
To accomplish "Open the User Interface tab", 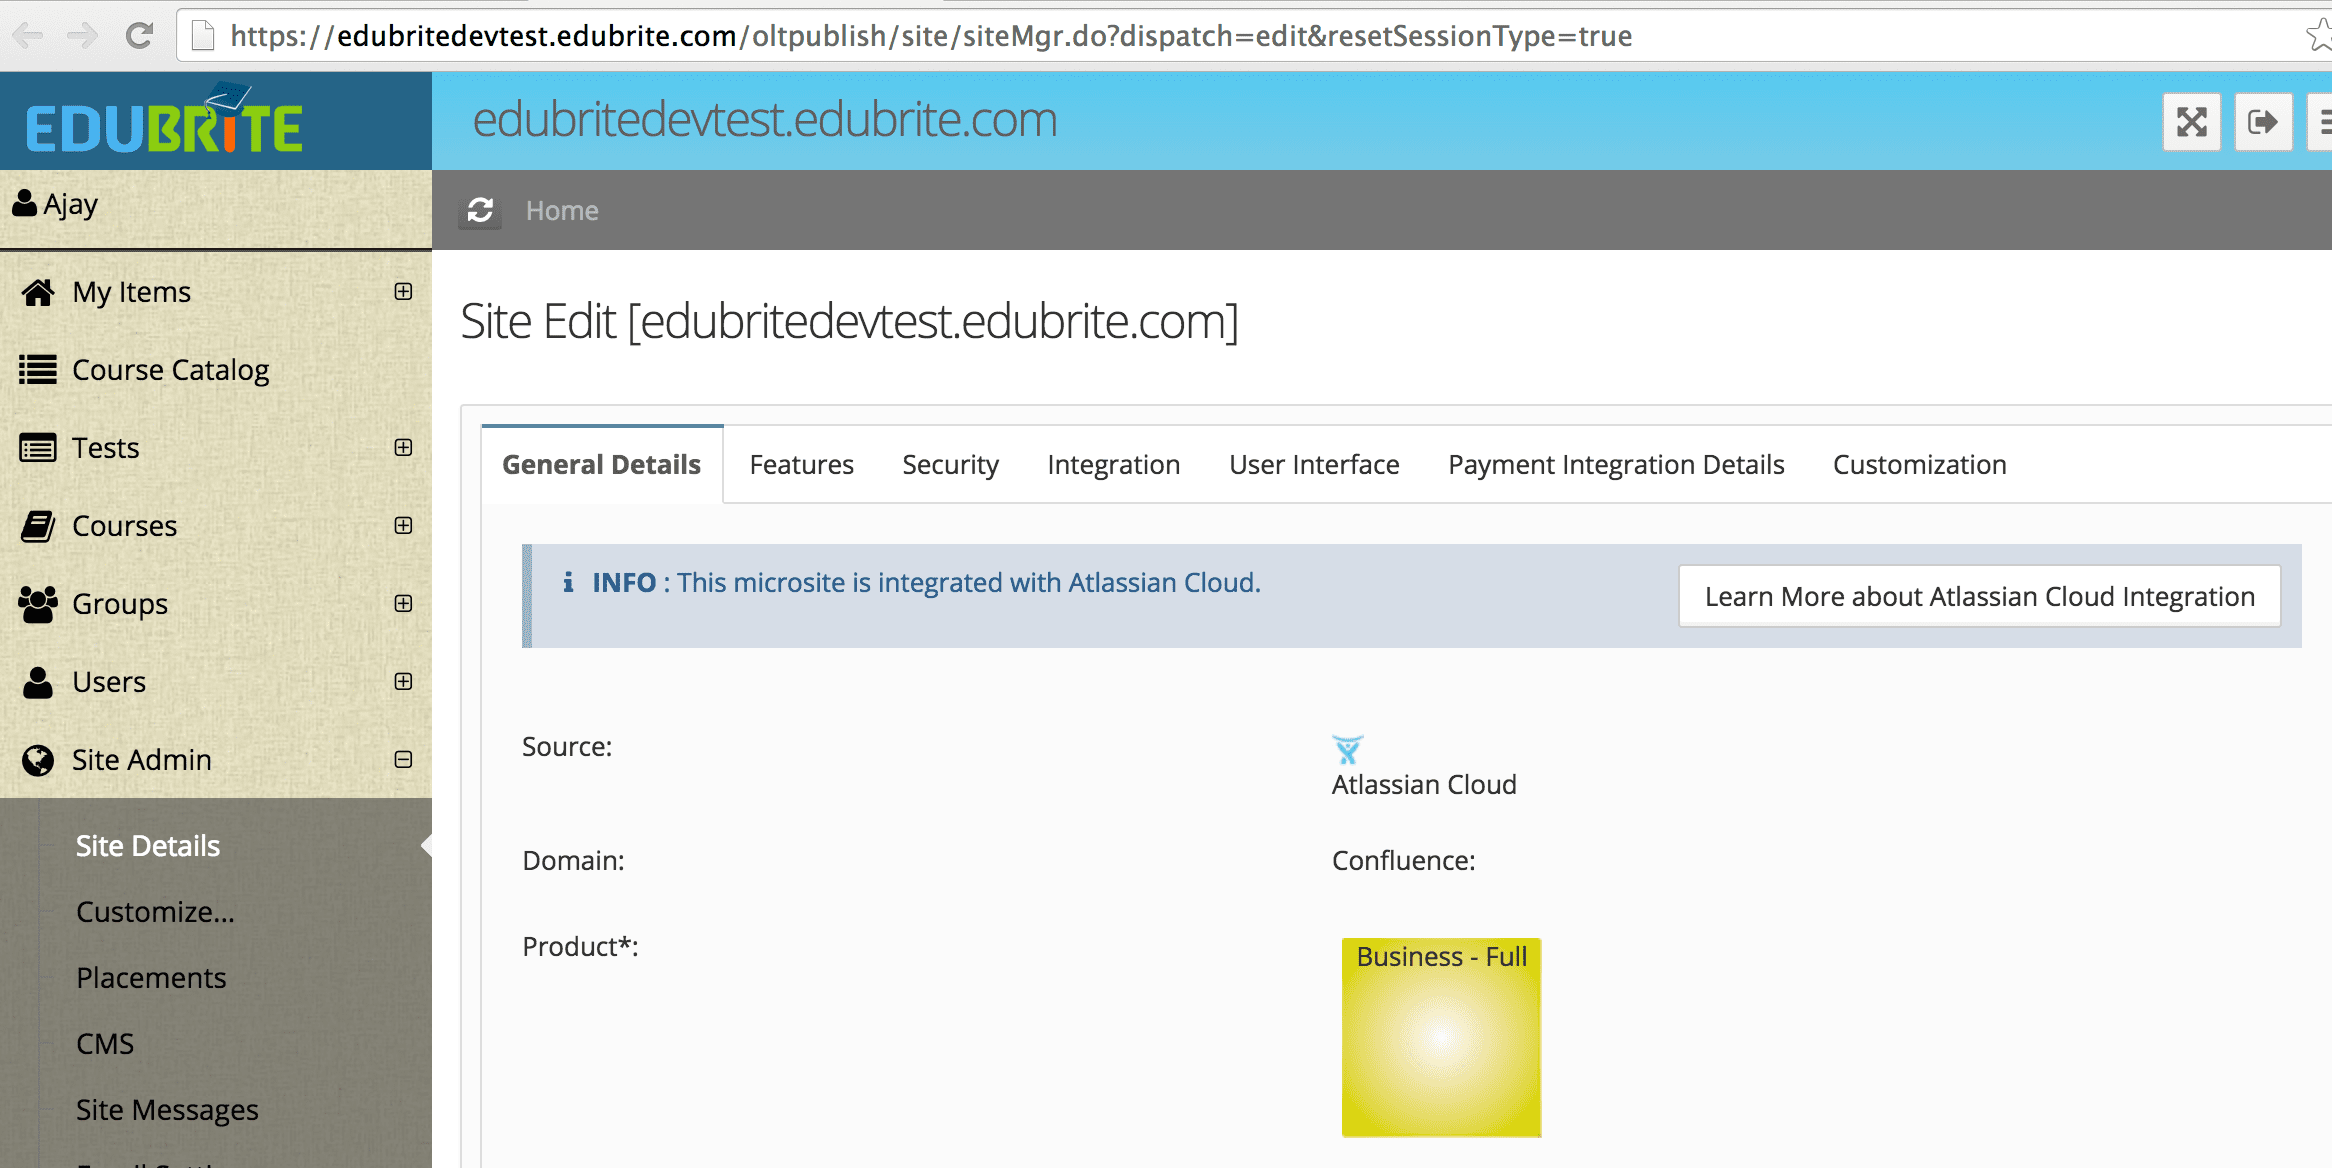I will point(1314,465).
